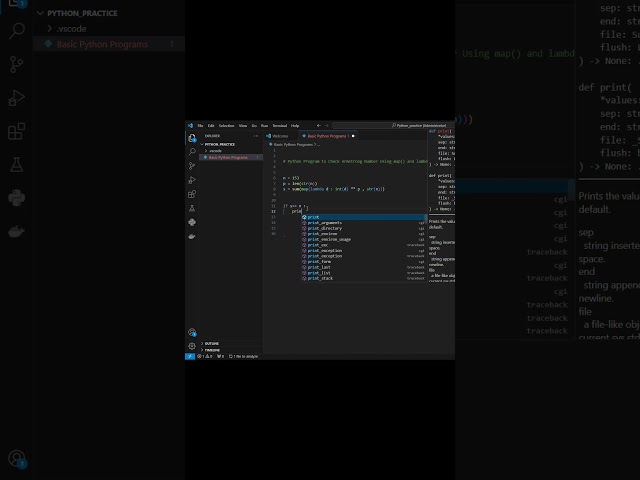Screen dimensions: 640x480
Task: Open the Testing flask view
Action: 192,208
